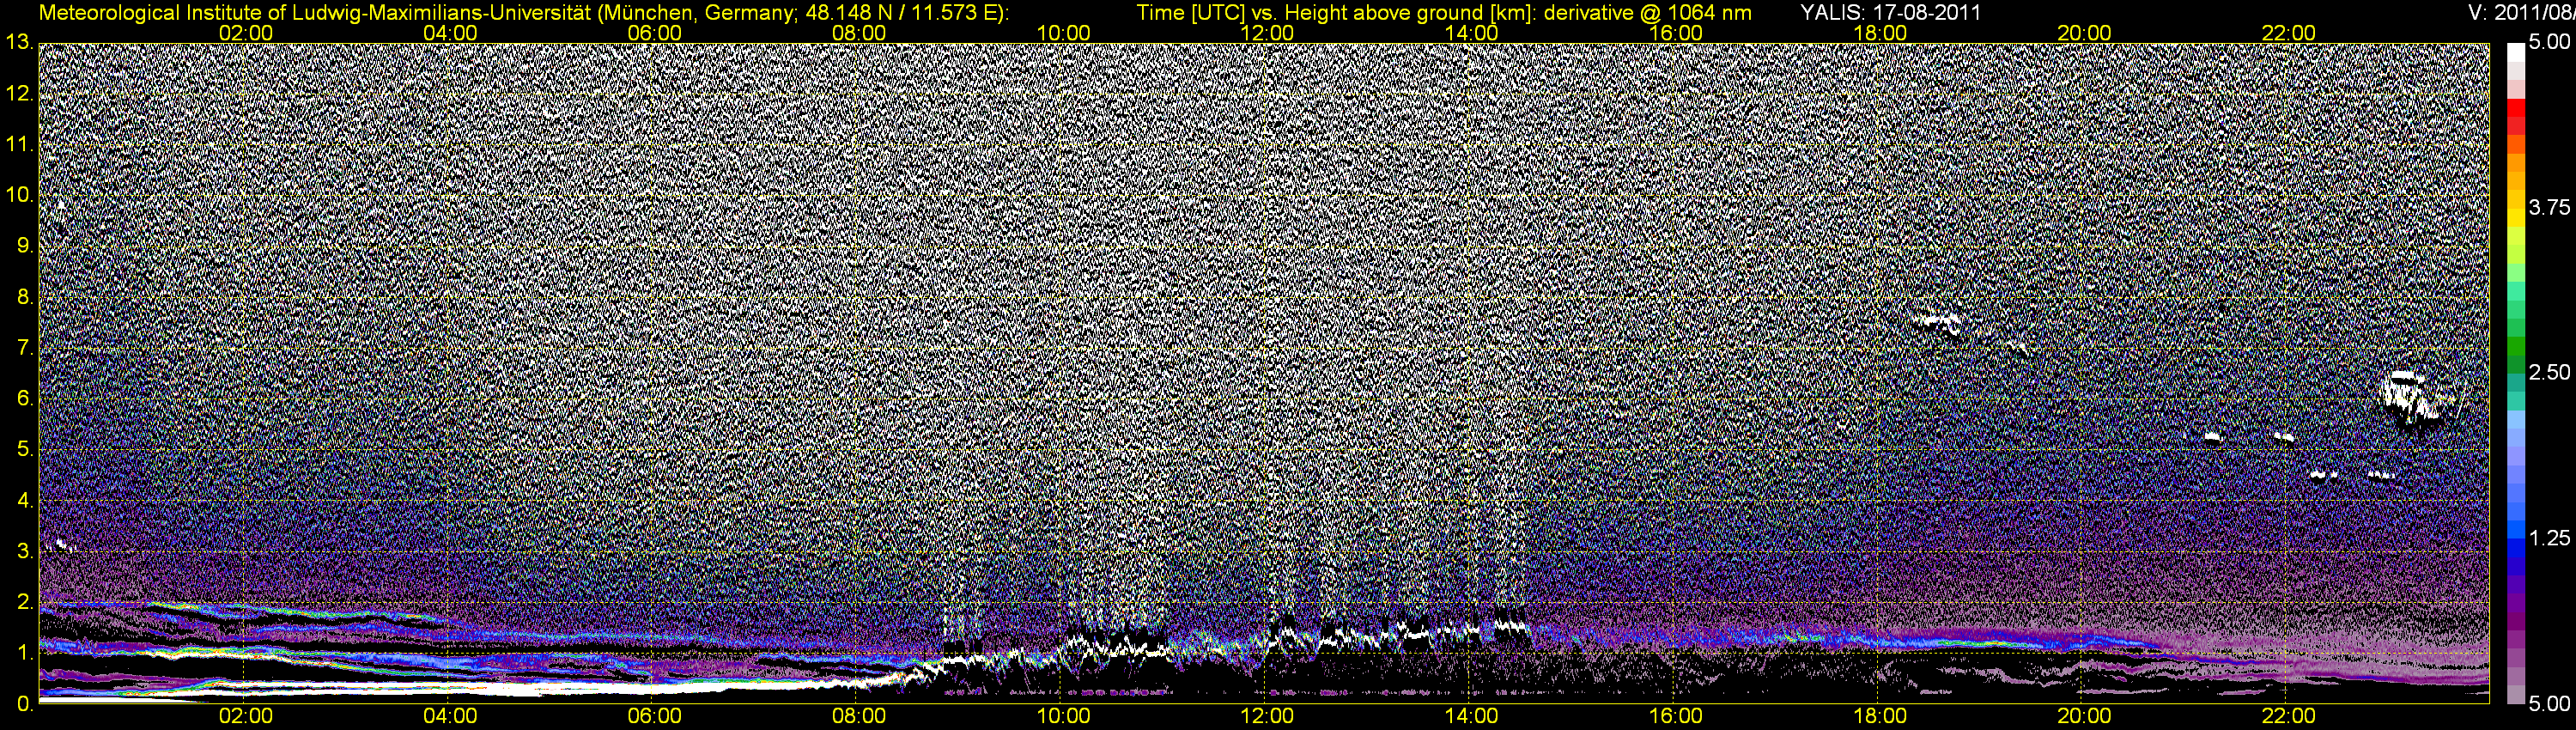This screenshot has height=730, width=2576.
Task: Click the 3.75 color scale value
Action: click(2549, 207)
